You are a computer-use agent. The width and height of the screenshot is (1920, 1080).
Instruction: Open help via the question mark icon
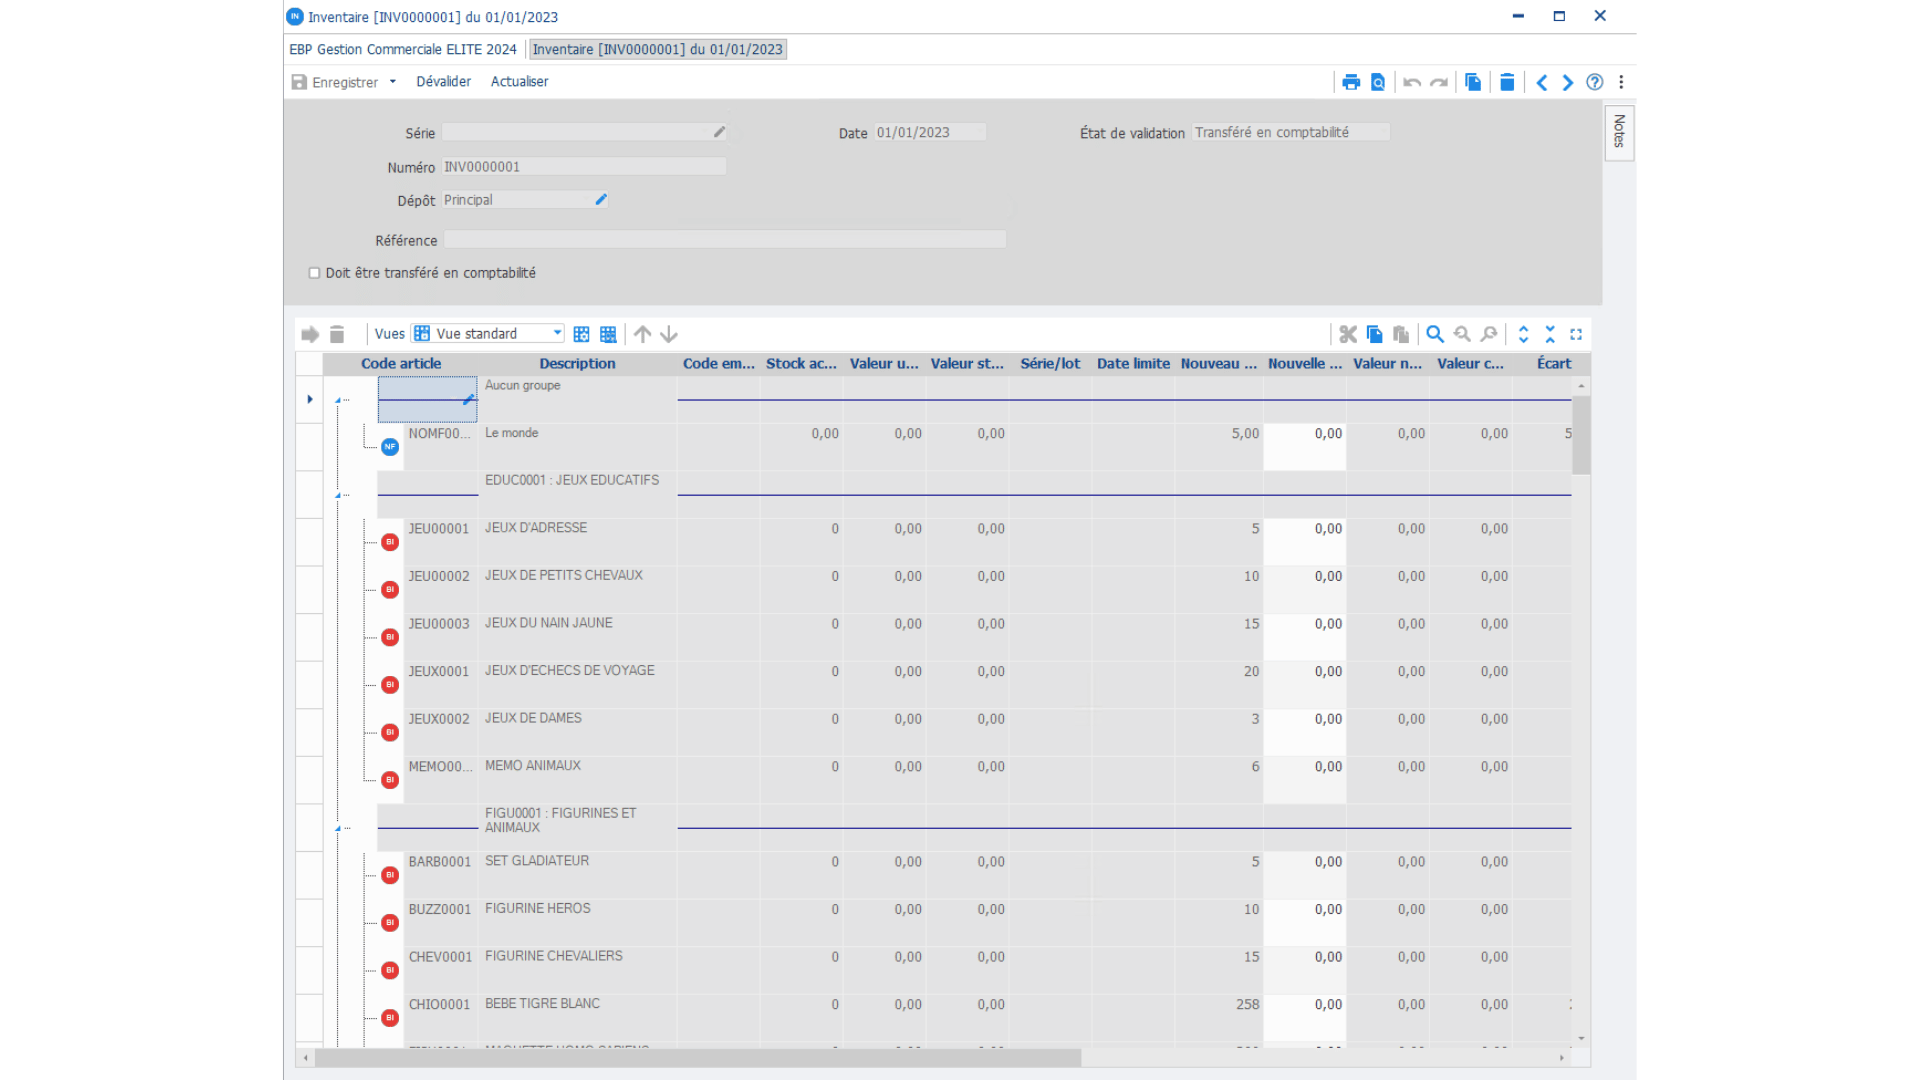(1595, 82)
